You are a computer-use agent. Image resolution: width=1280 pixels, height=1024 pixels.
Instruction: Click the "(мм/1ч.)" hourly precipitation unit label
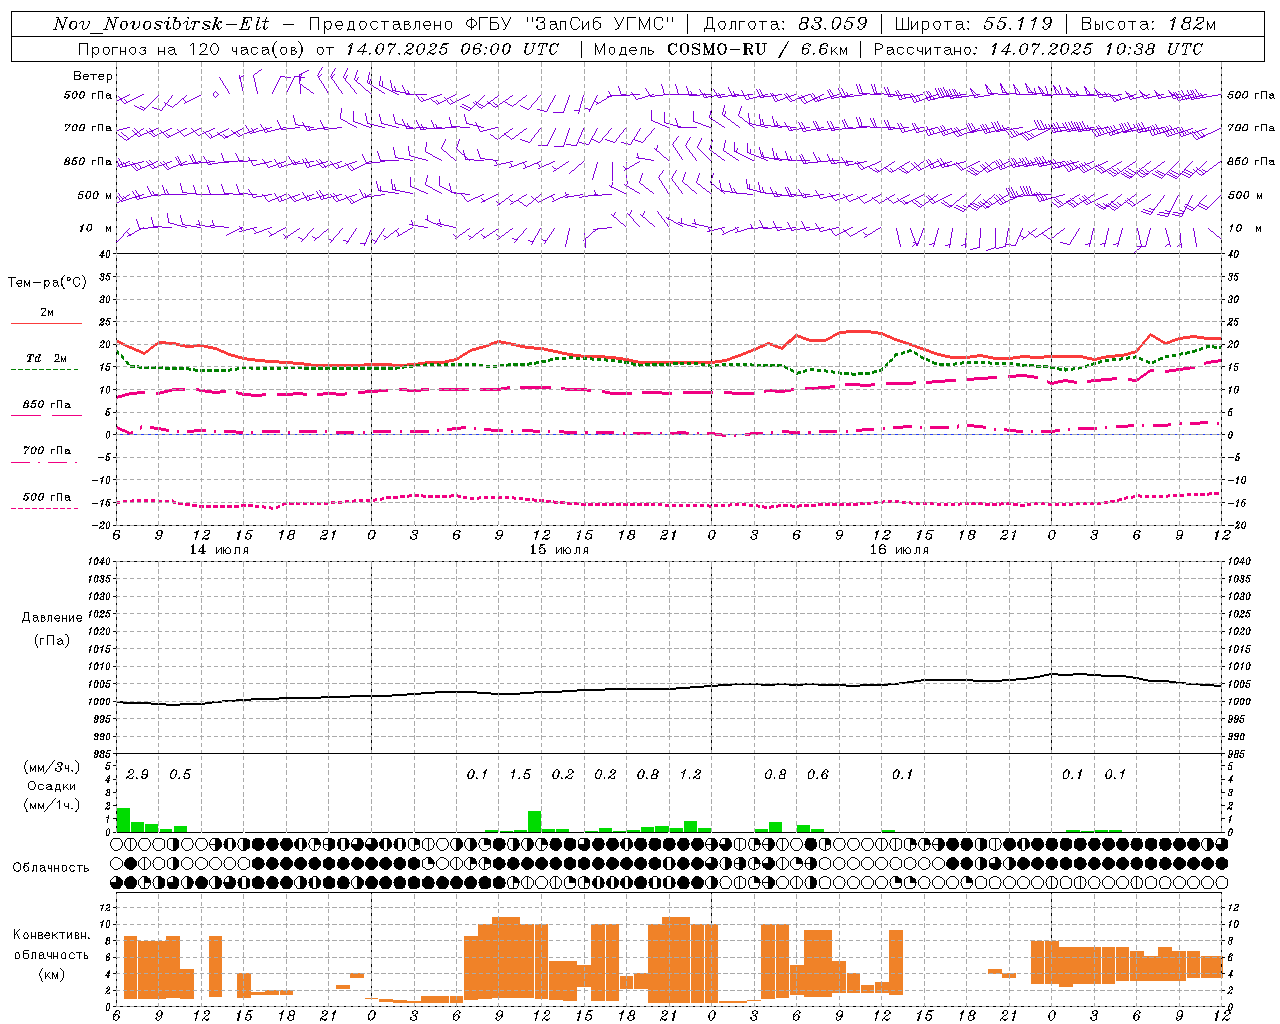tap(51, 805)
